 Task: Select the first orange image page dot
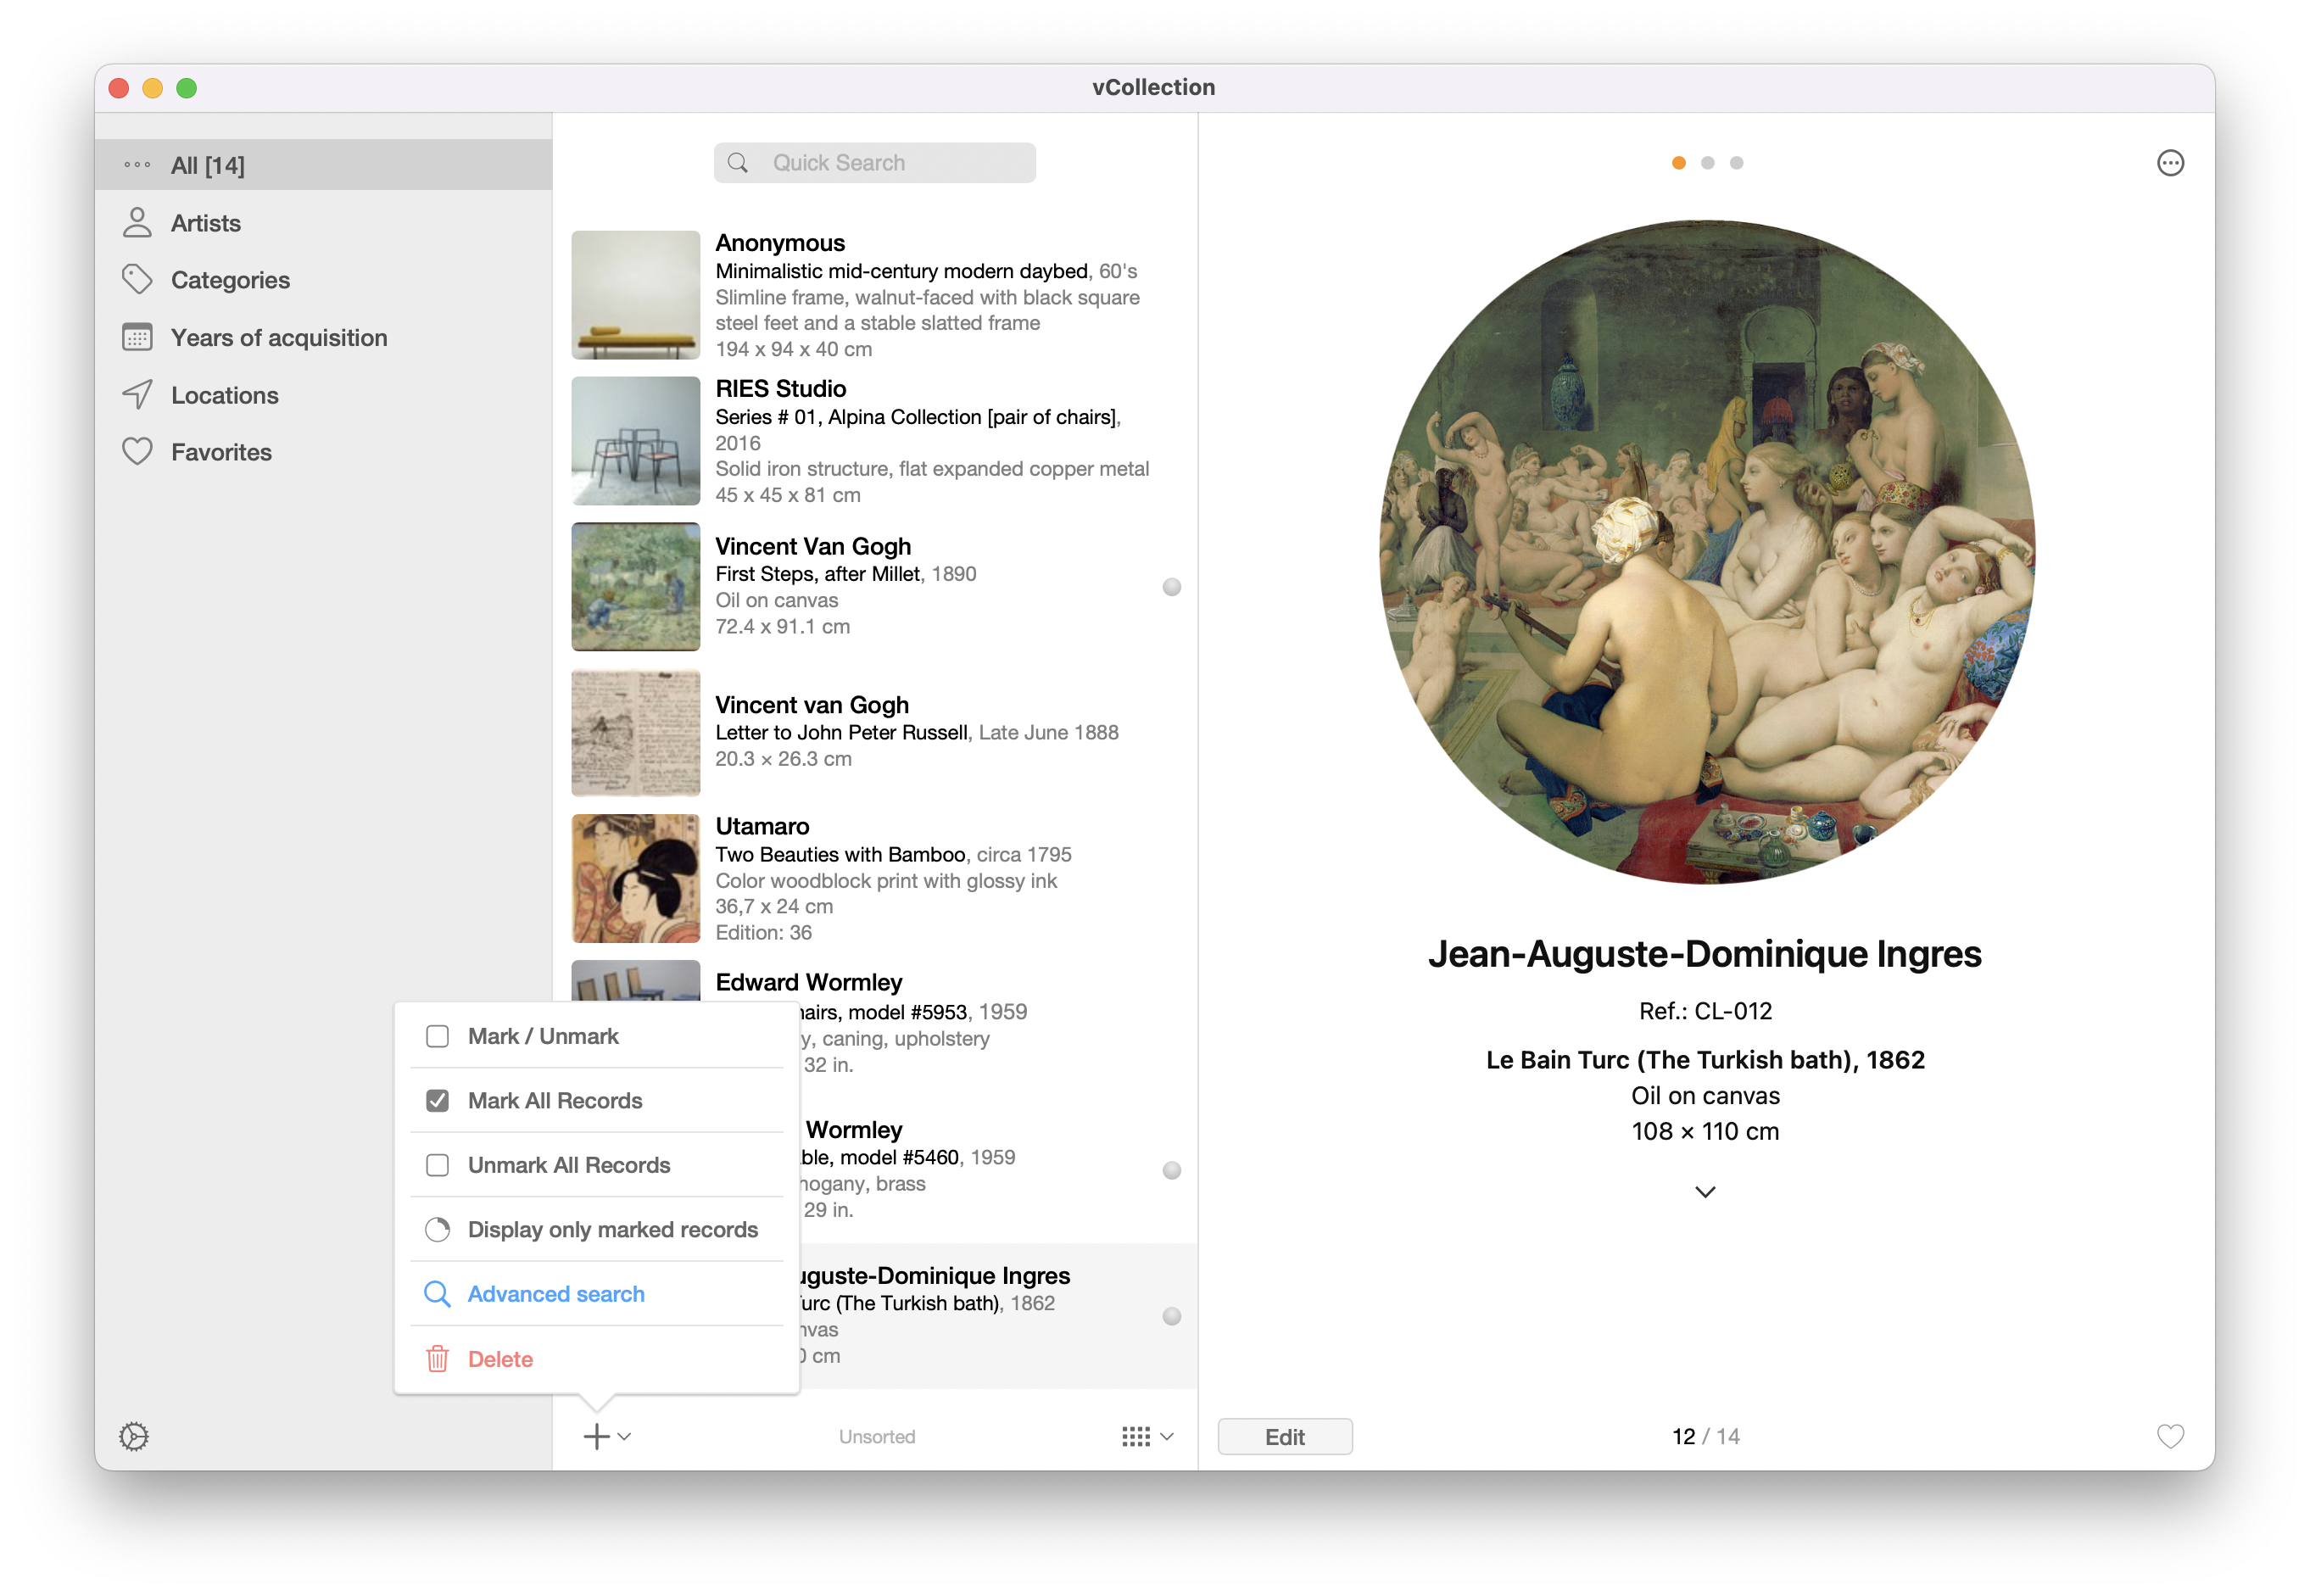[x=1679, y=163]
